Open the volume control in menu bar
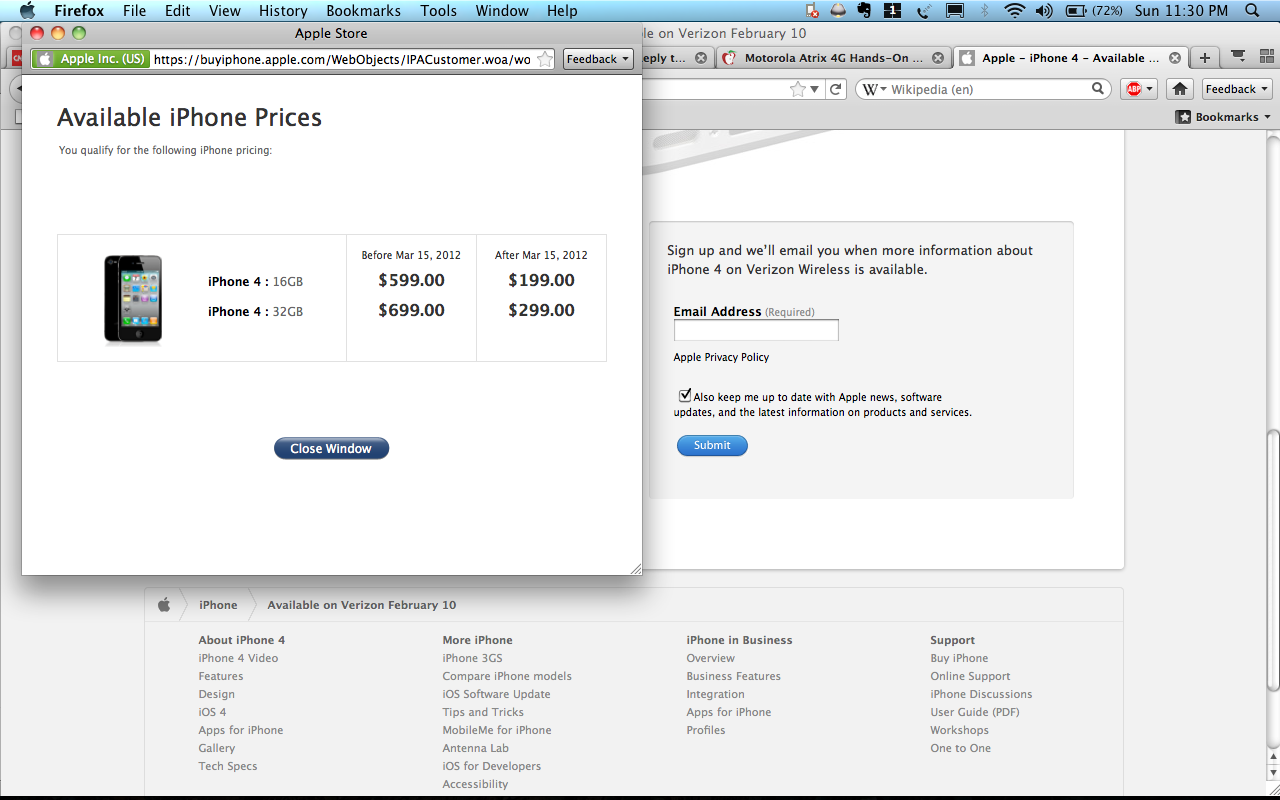 coord(1044,11)
